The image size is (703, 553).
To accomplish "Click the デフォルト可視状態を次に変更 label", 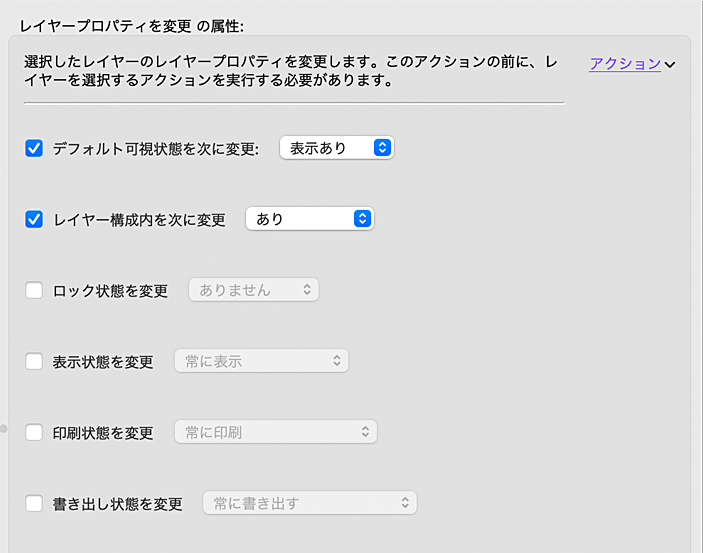I will coord(156,149).
